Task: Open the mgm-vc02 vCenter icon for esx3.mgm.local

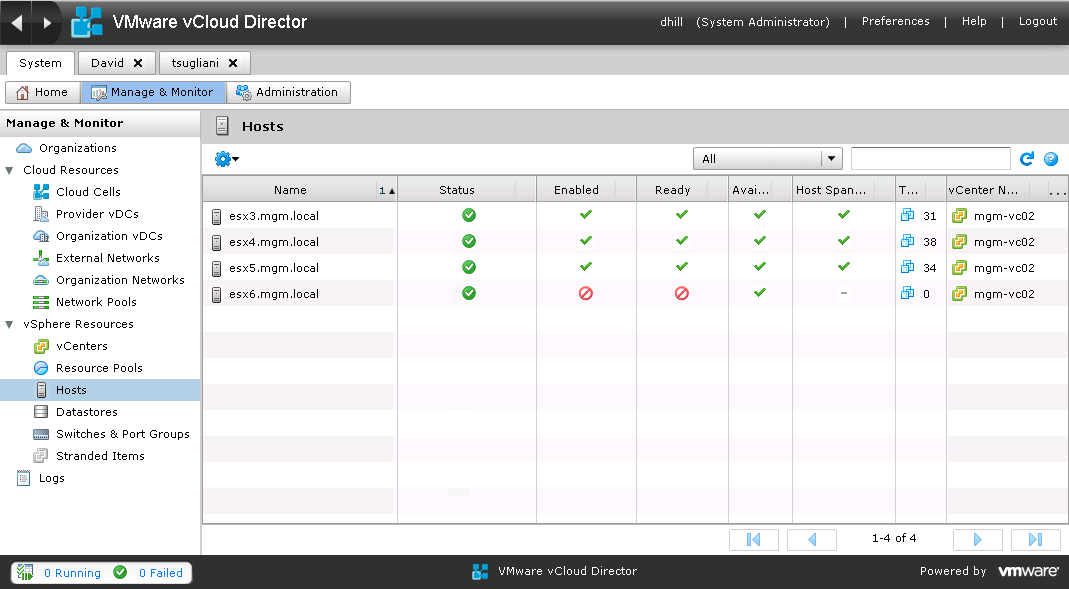Action: [961, 215]
